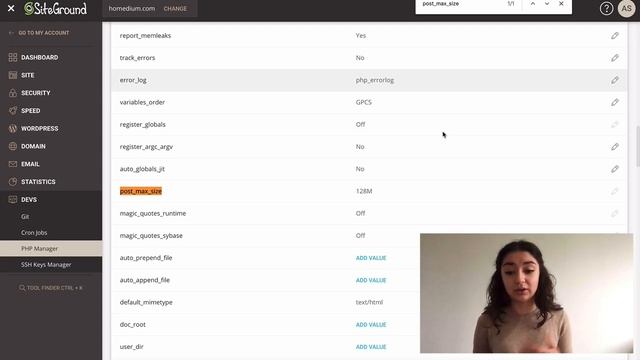The image size is (640, 360).
Task: Click the greyed magic_quotes_runtime pencil icon
Action: (615, 213)
